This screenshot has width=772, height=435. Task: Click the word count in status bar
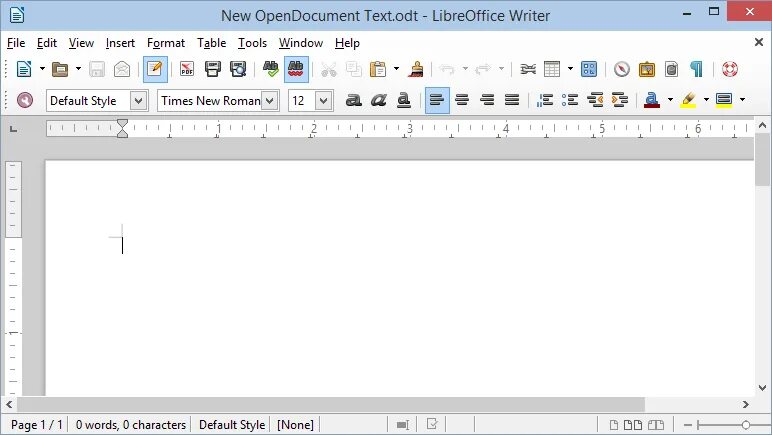click(130, 425)
